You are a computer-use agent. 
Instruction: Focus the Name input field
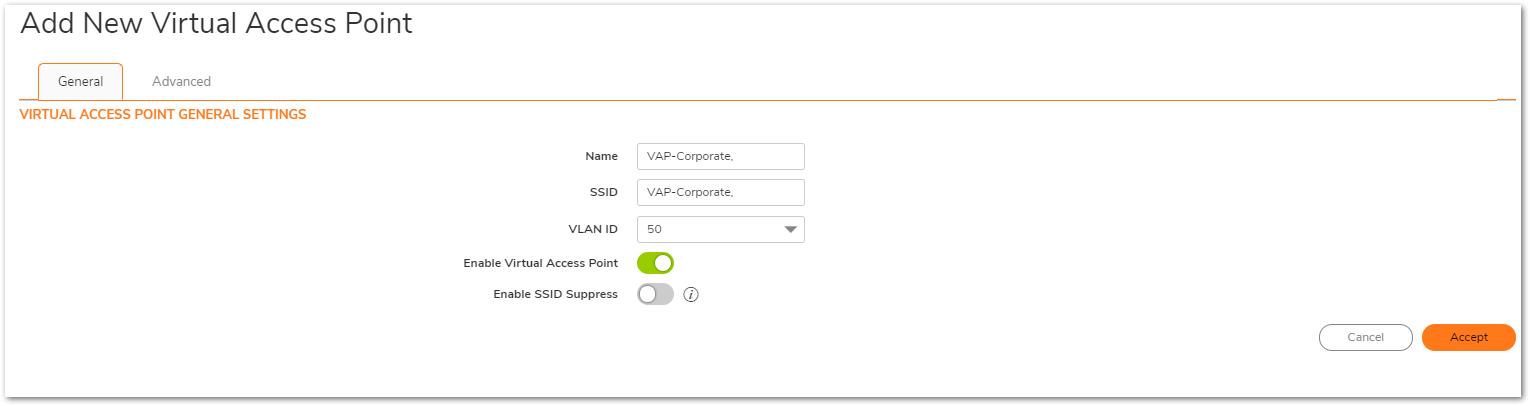pos(720,157)
